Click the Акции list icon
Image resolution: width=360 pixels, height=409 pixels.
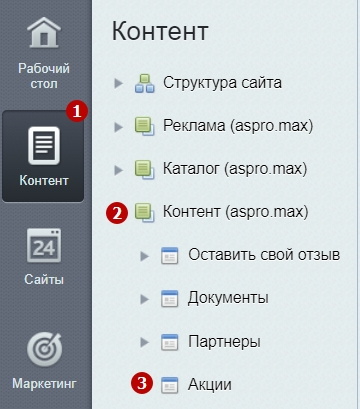pos(170,385)
